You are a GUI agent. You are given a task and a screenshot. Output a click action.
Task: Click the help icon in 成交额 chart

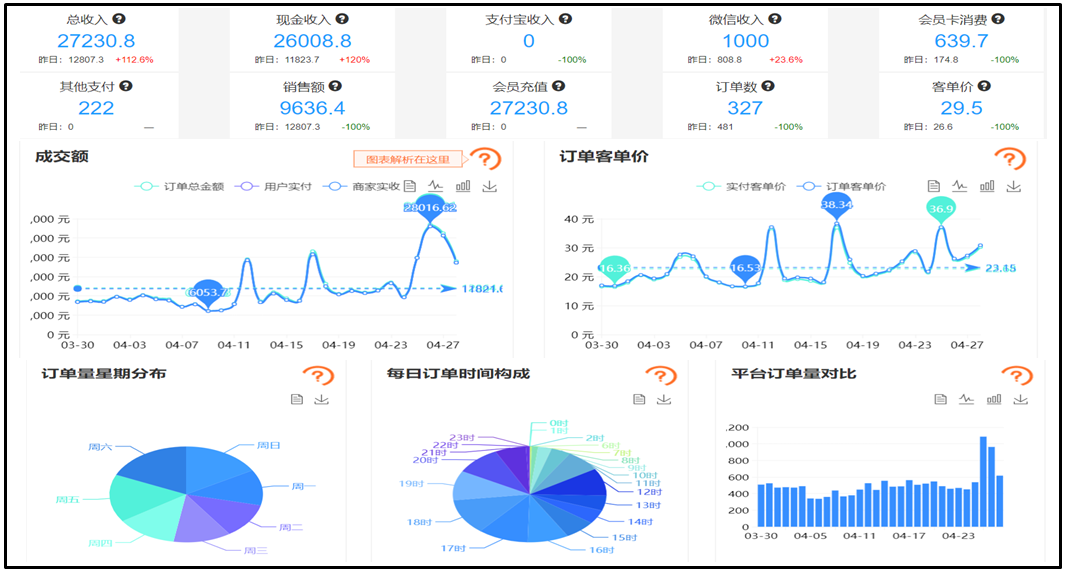pos(485,159)
